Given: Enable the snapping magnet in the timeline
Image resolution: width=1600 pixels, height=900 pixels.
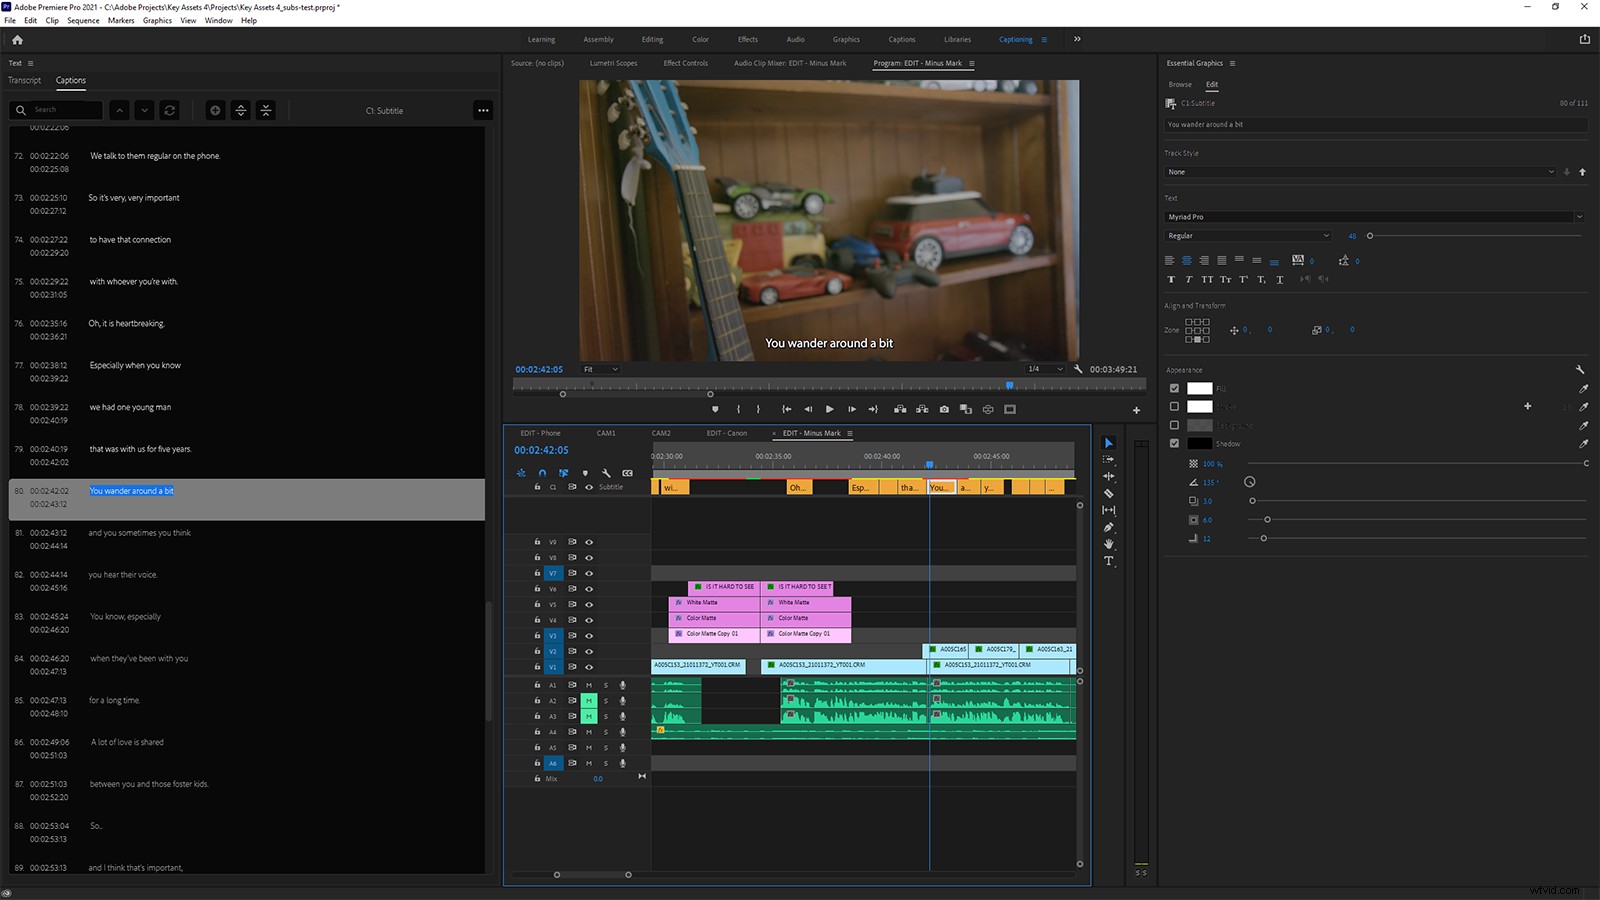Looking at the screenshot, I should (542, 473).
